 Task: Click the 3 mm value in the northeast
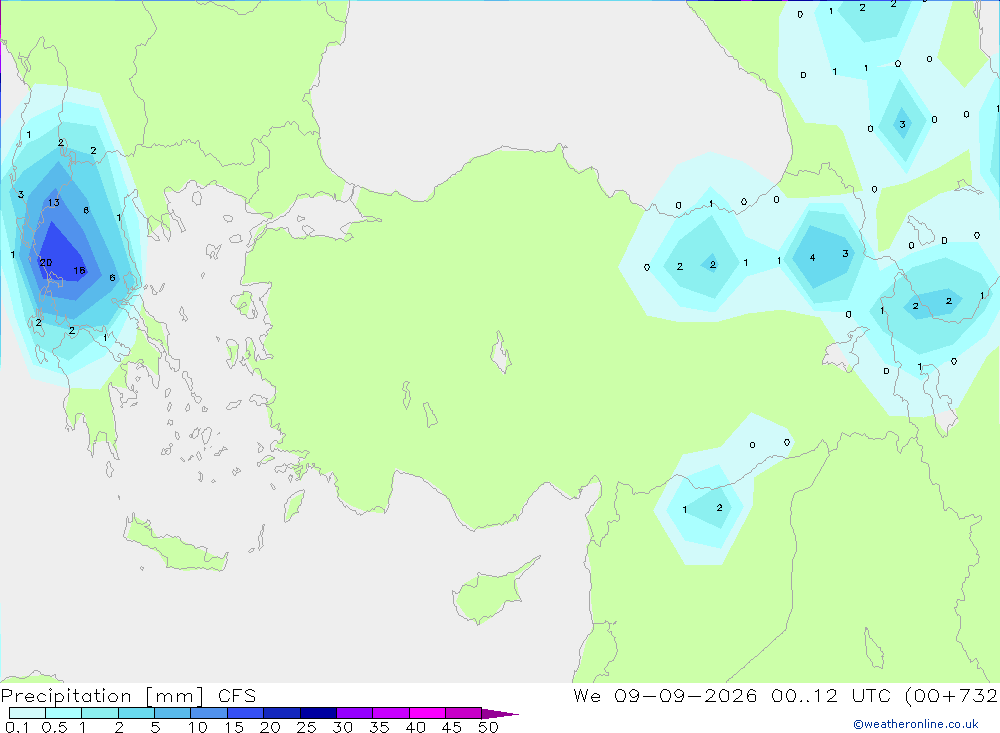tap(902, 124)
